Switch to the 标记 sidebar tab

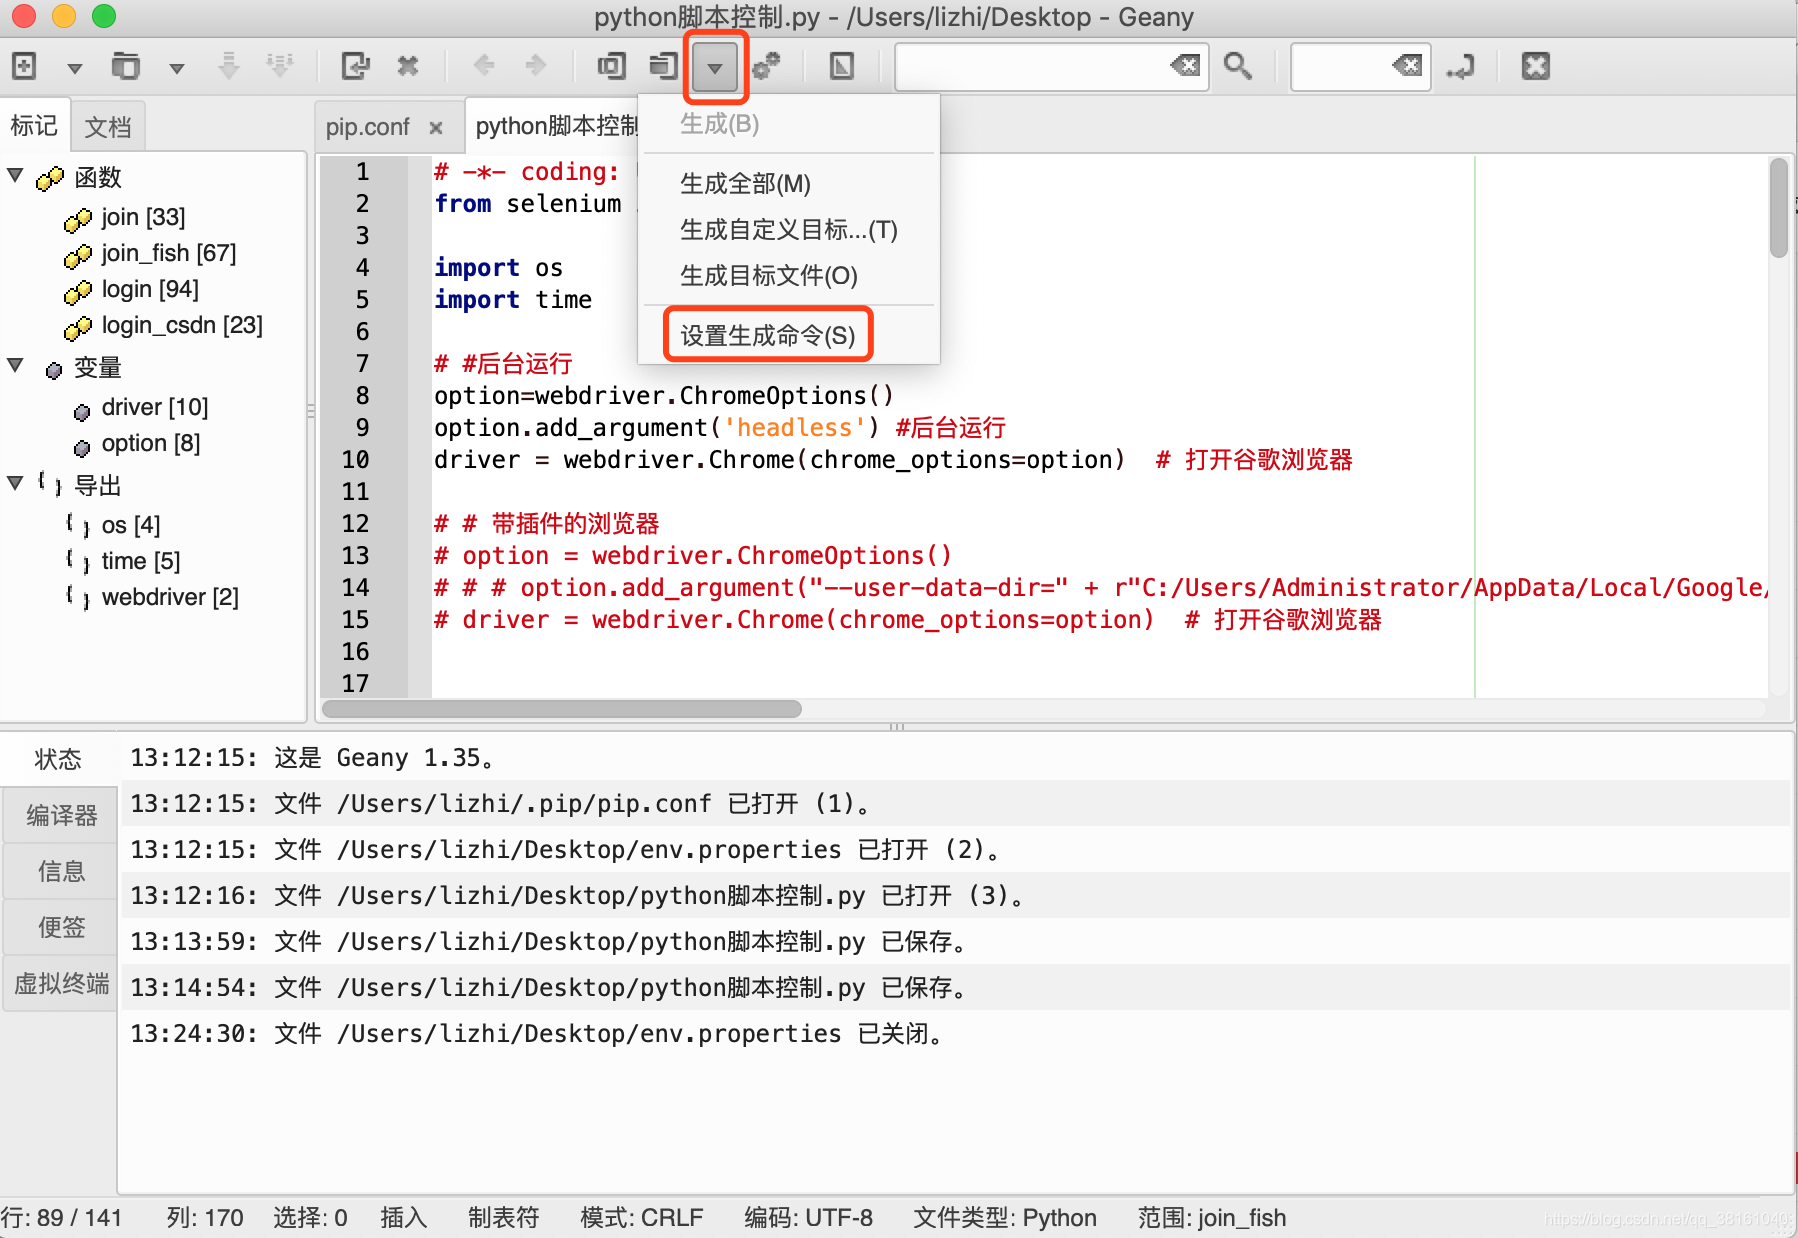(x=34, y=126)
